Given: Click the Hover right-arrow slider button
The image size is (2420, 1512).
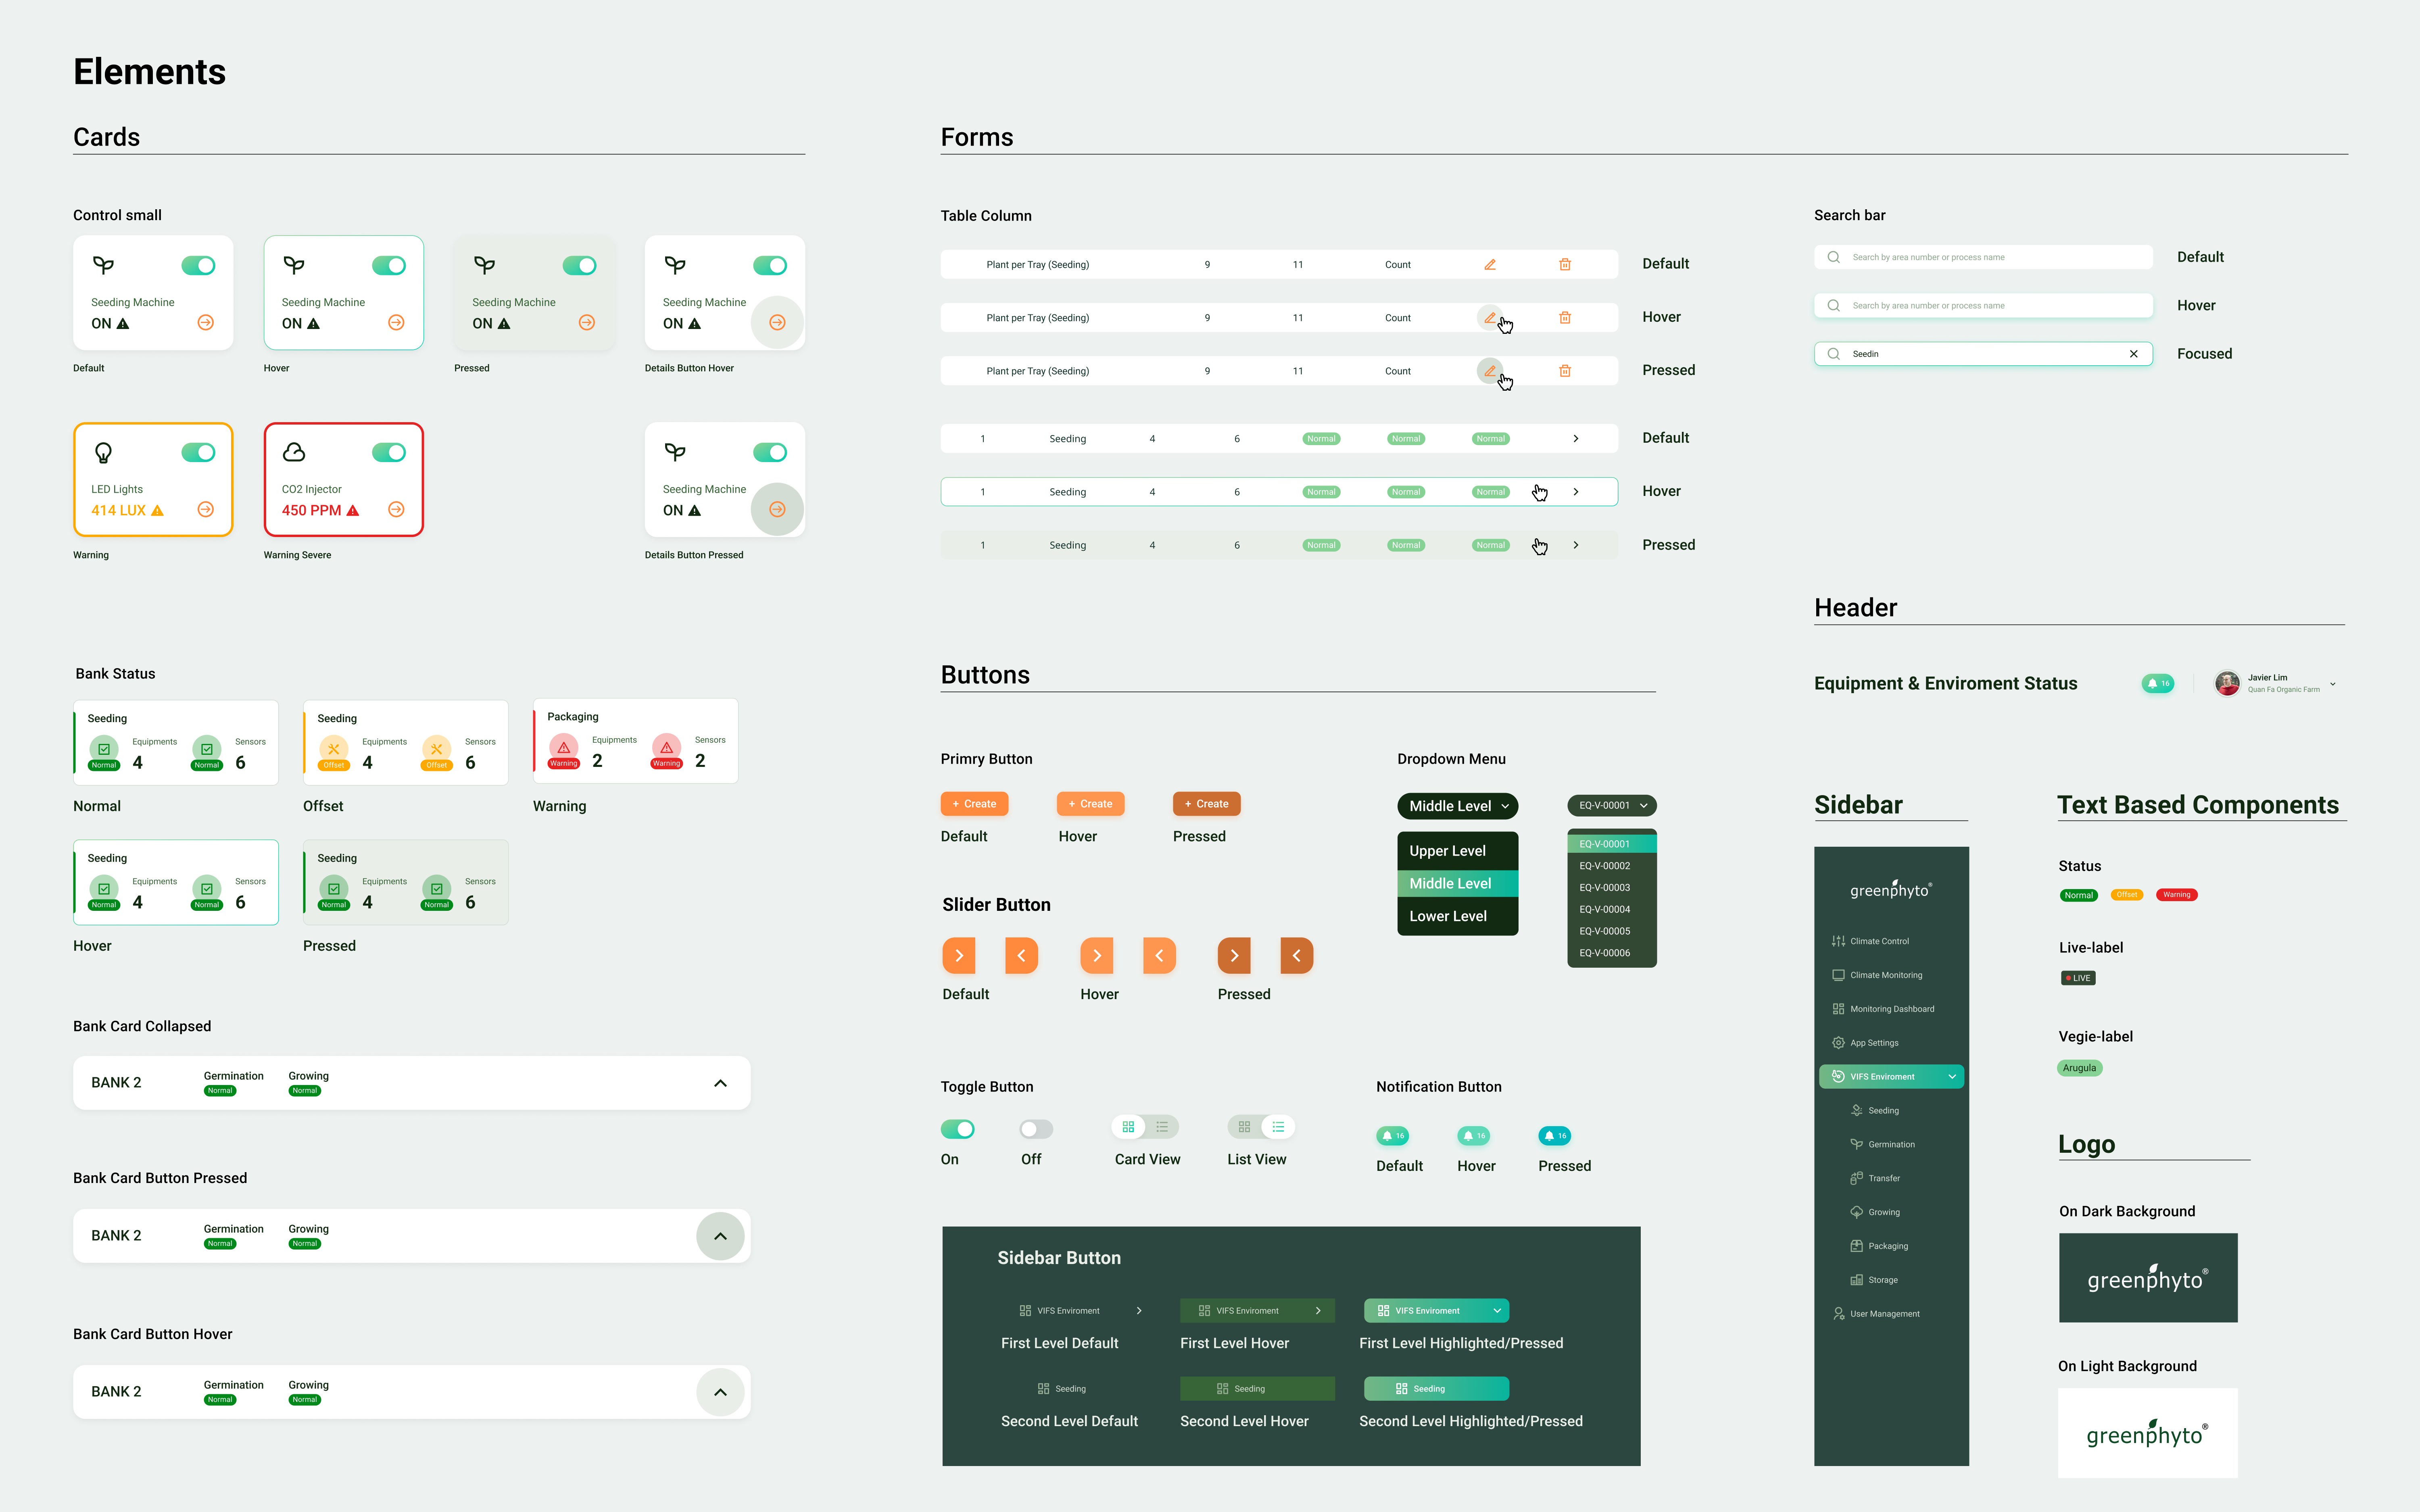Looking at the screenshot, I should (1097, 956).
